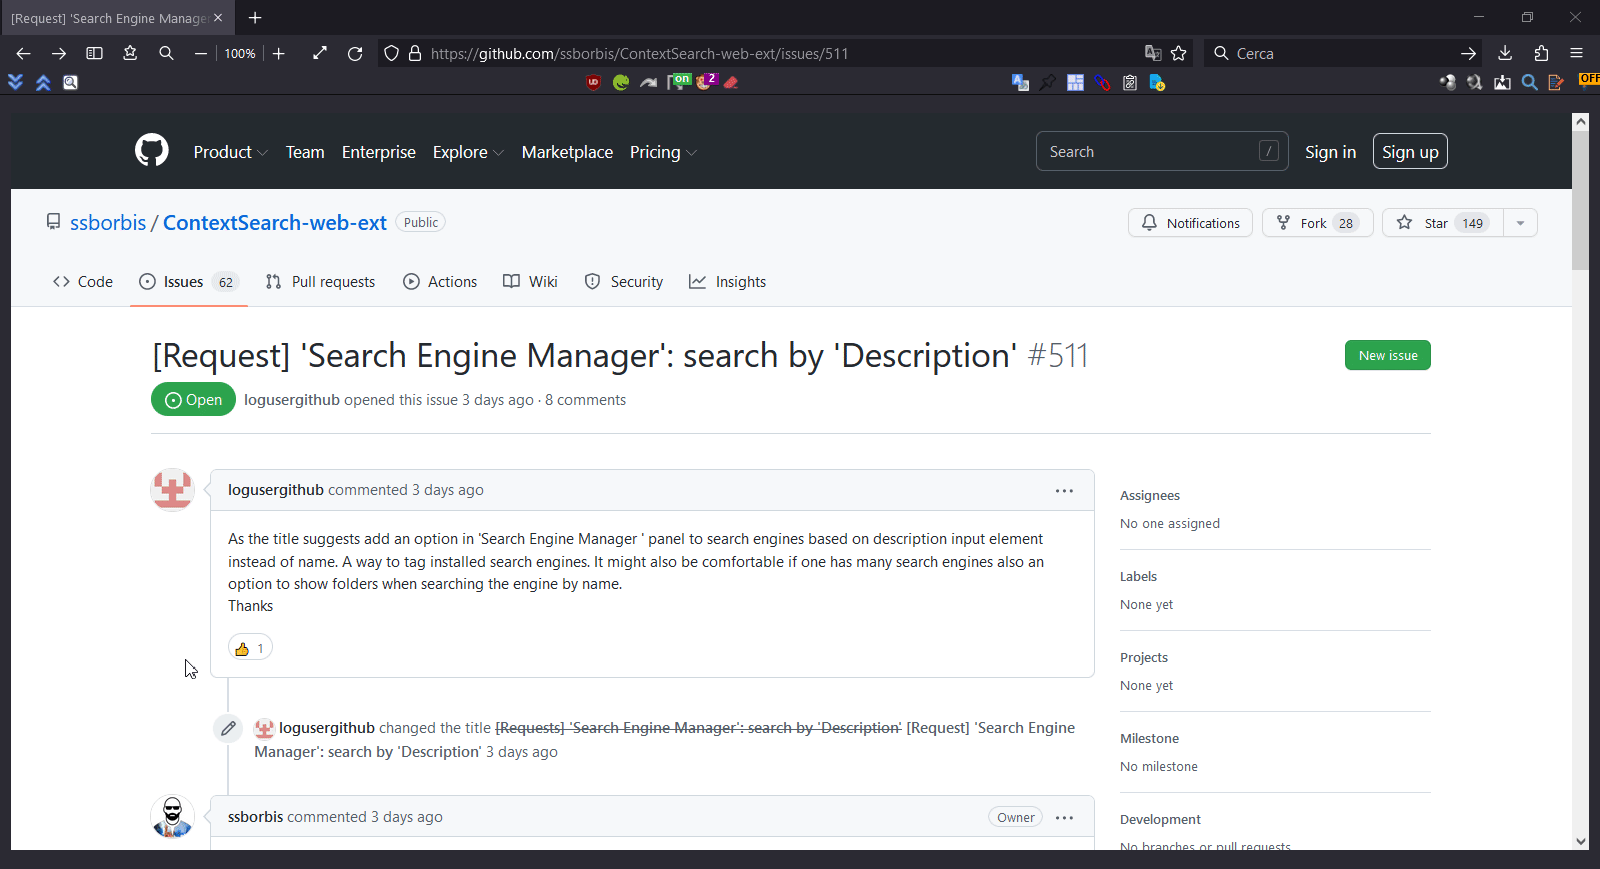Click the page vertical scrollbar thumb
This screenshot has height=869, width=1600.
[x=1580, y=200]
